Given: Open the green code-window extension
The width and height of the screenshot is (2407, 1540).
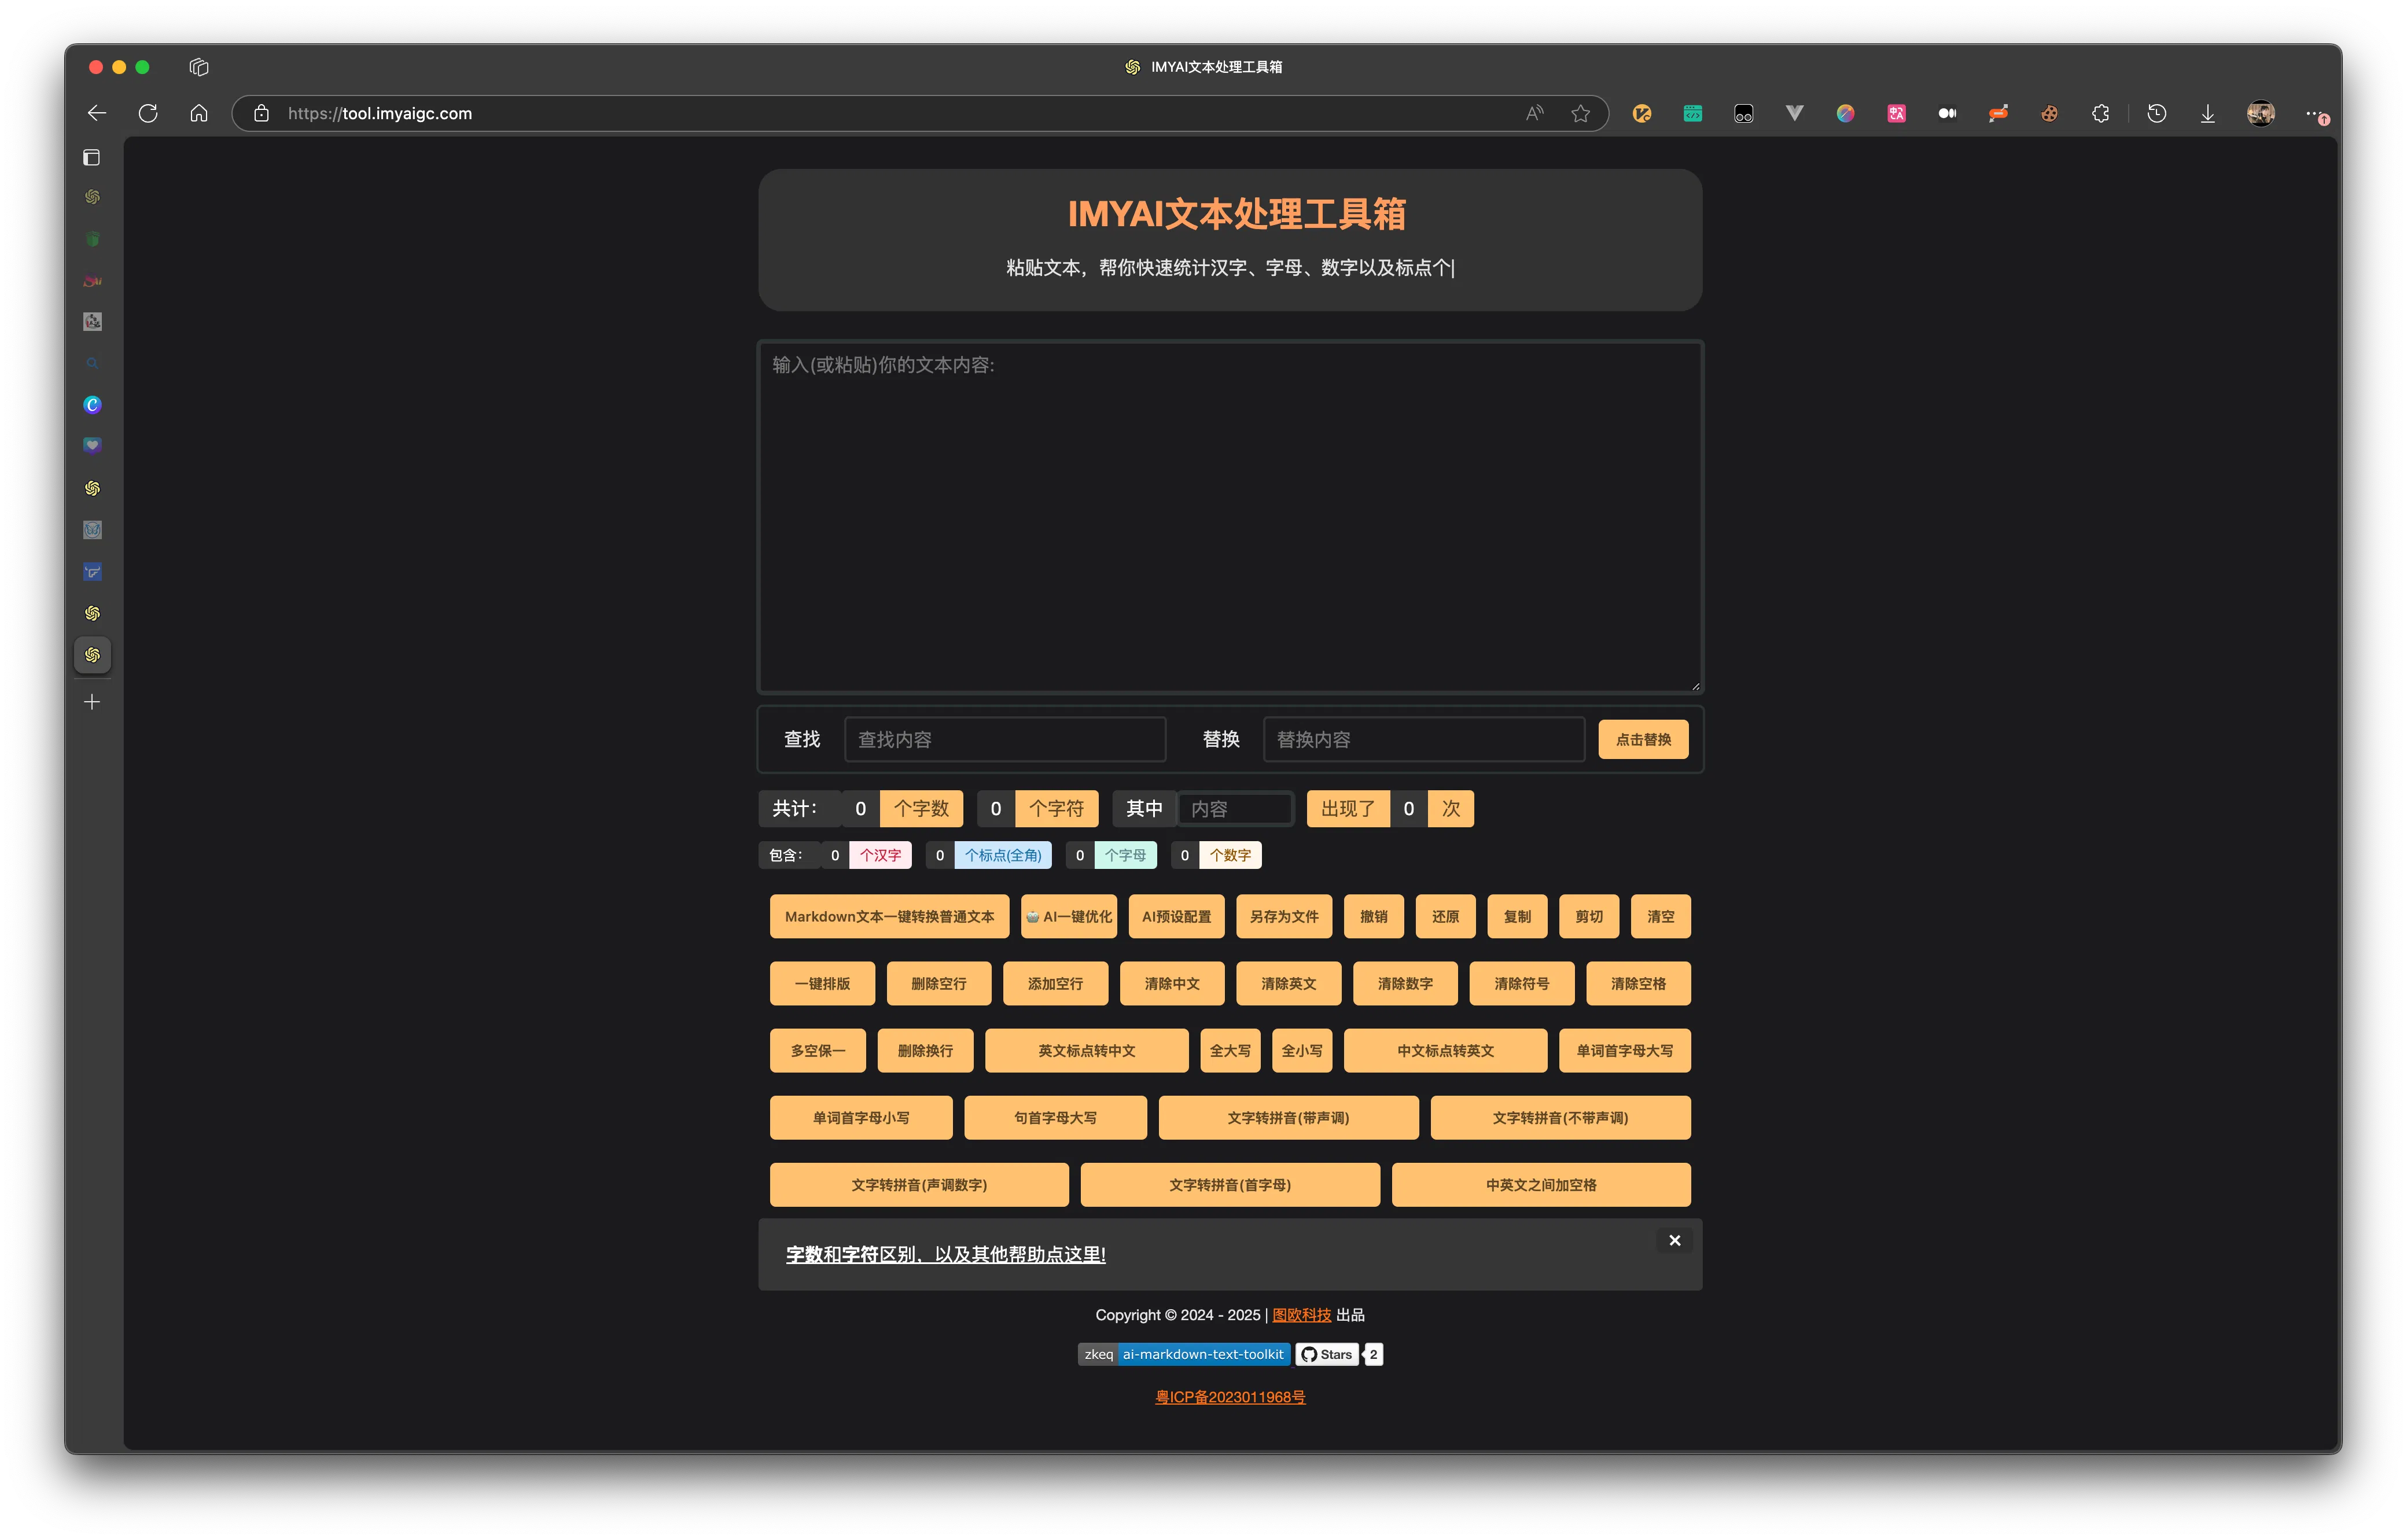Looking at the screenshot, I should point(1693,113).
